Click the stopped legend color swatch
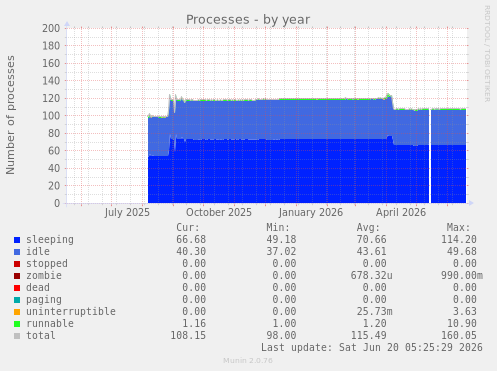 pos(17,264)
